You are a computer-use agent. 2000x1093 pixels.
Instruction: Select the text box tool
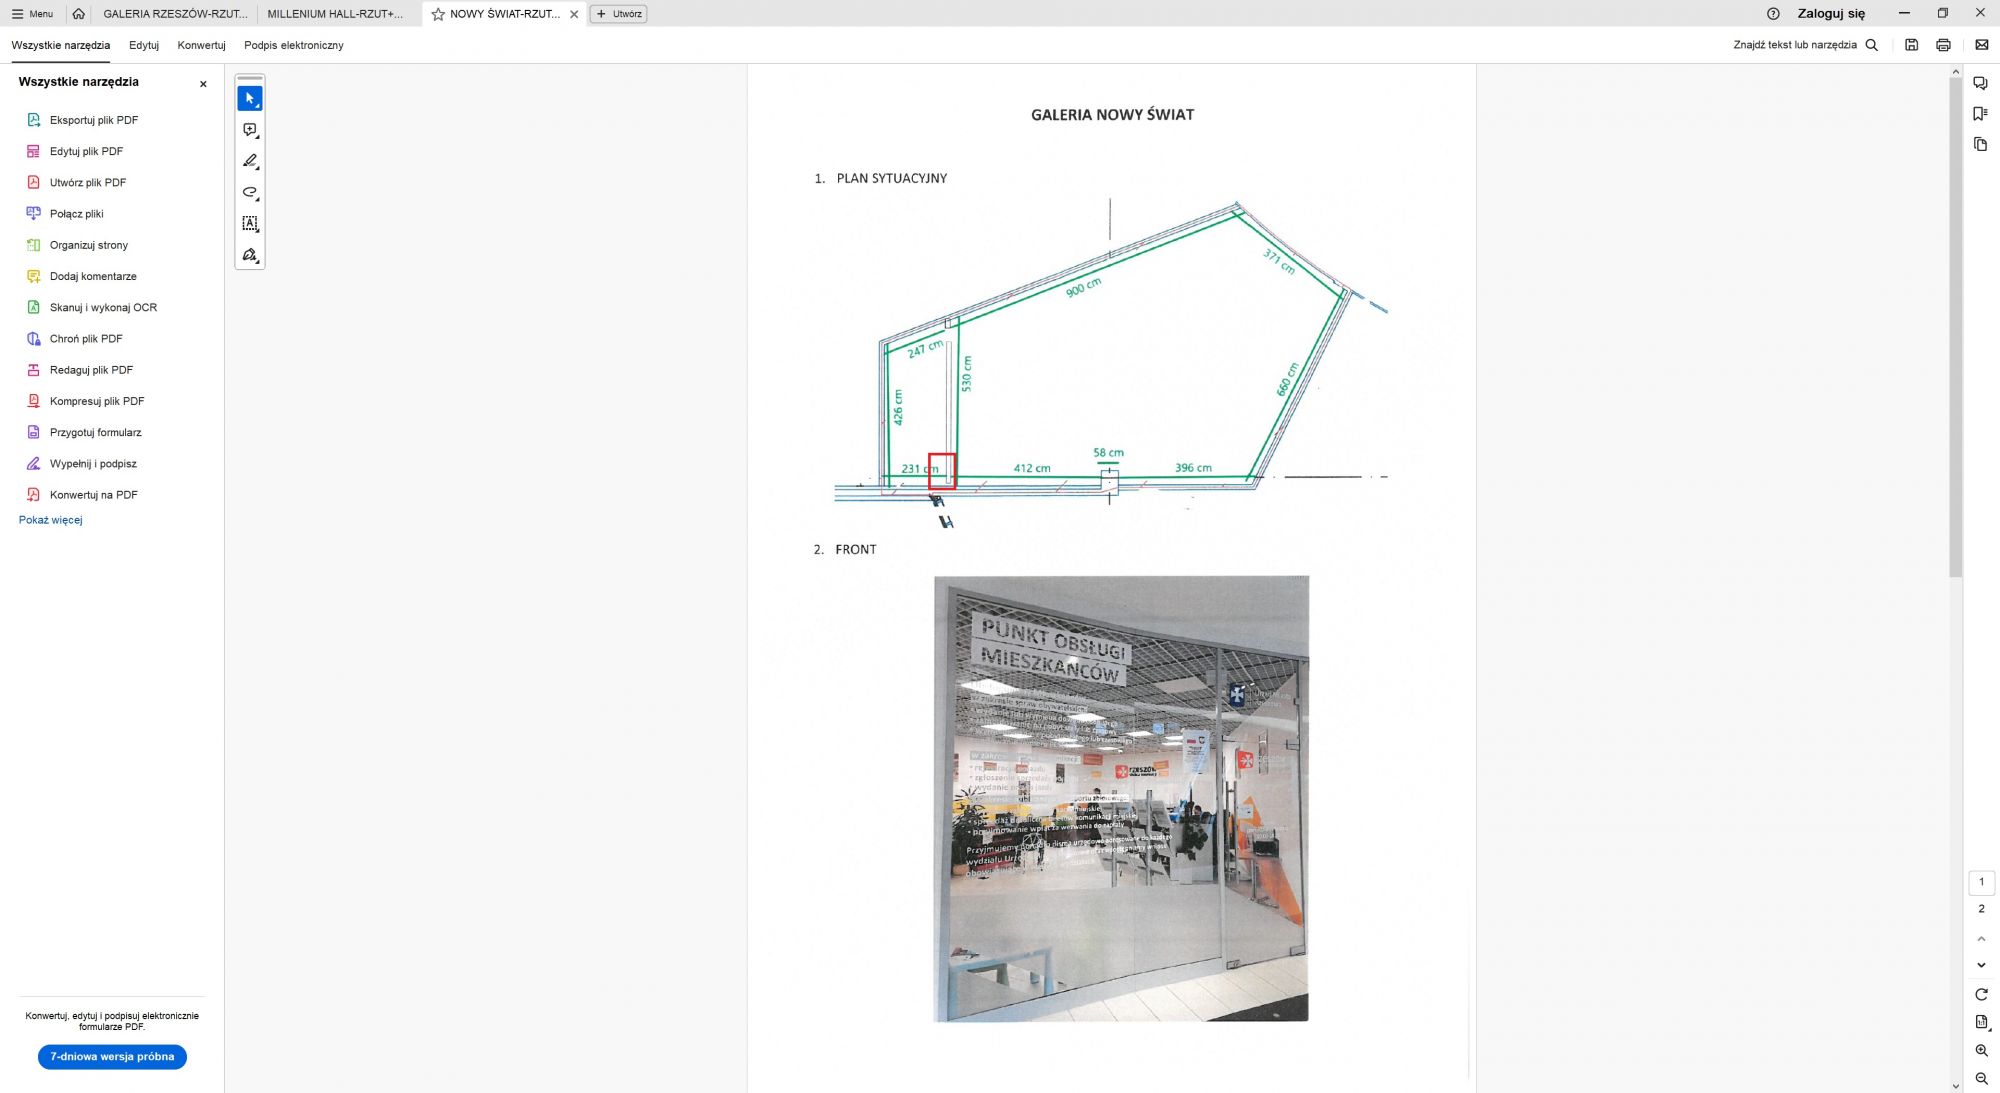point(250,223)
